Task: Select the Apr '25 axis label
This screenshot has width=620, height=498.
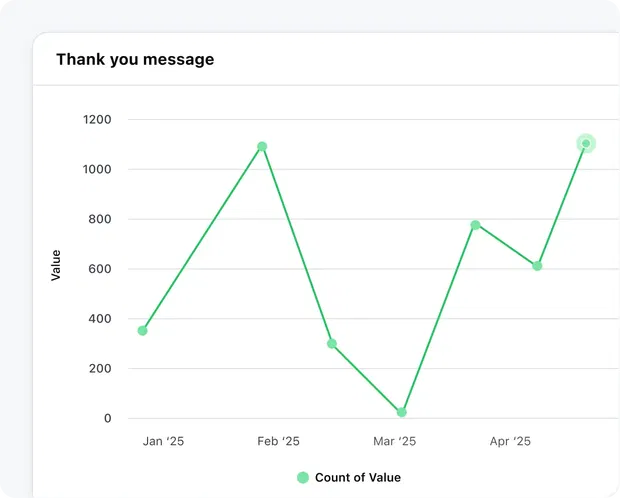Action: (x=510, y=441)
